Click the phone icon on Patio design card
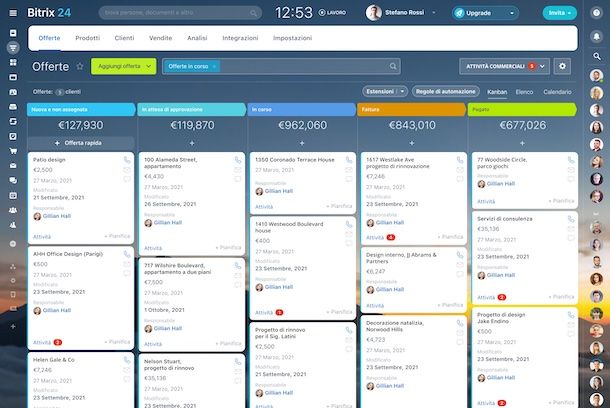610x408 pixels. pos(127,160)
